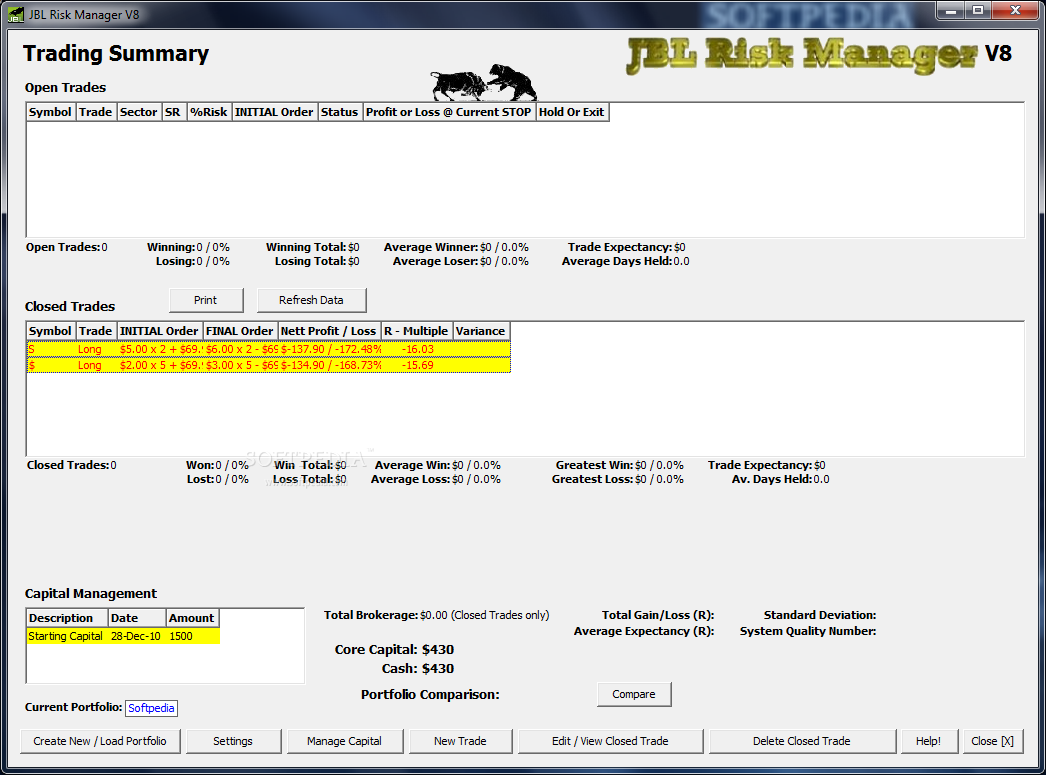
Task: Close window using title bar X
Action: pyautogui.click(x=1016, y=11)
